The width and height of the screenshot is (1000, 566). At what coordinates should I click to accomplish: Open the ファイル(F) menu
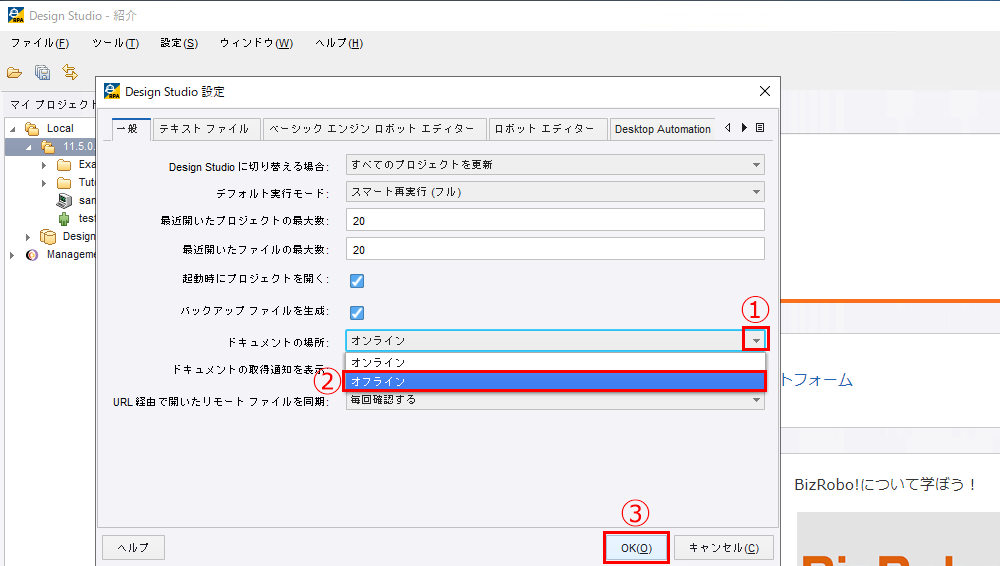tap(40, 43)
